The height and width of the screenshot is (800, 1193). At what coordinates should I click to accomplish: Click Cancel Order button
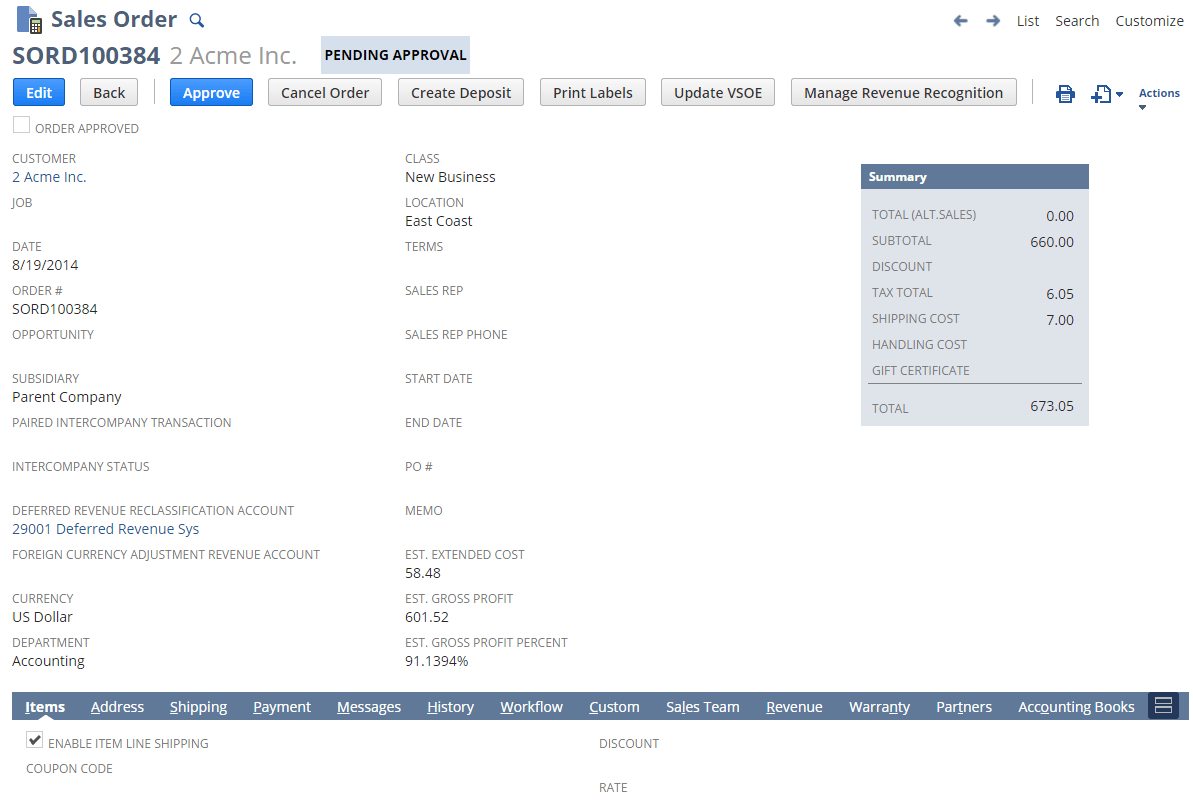point(325,92)
